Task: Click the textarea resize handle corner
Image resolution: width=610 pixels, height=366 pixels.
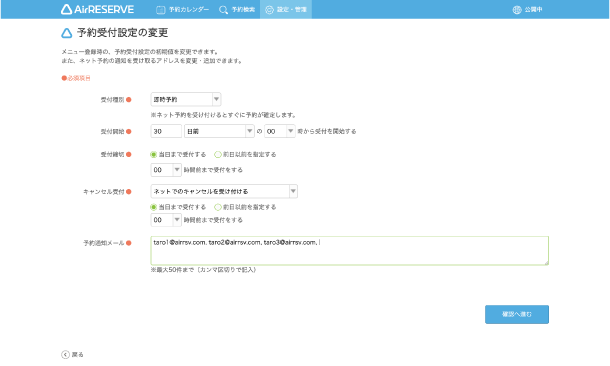Action: coord(546,263)
